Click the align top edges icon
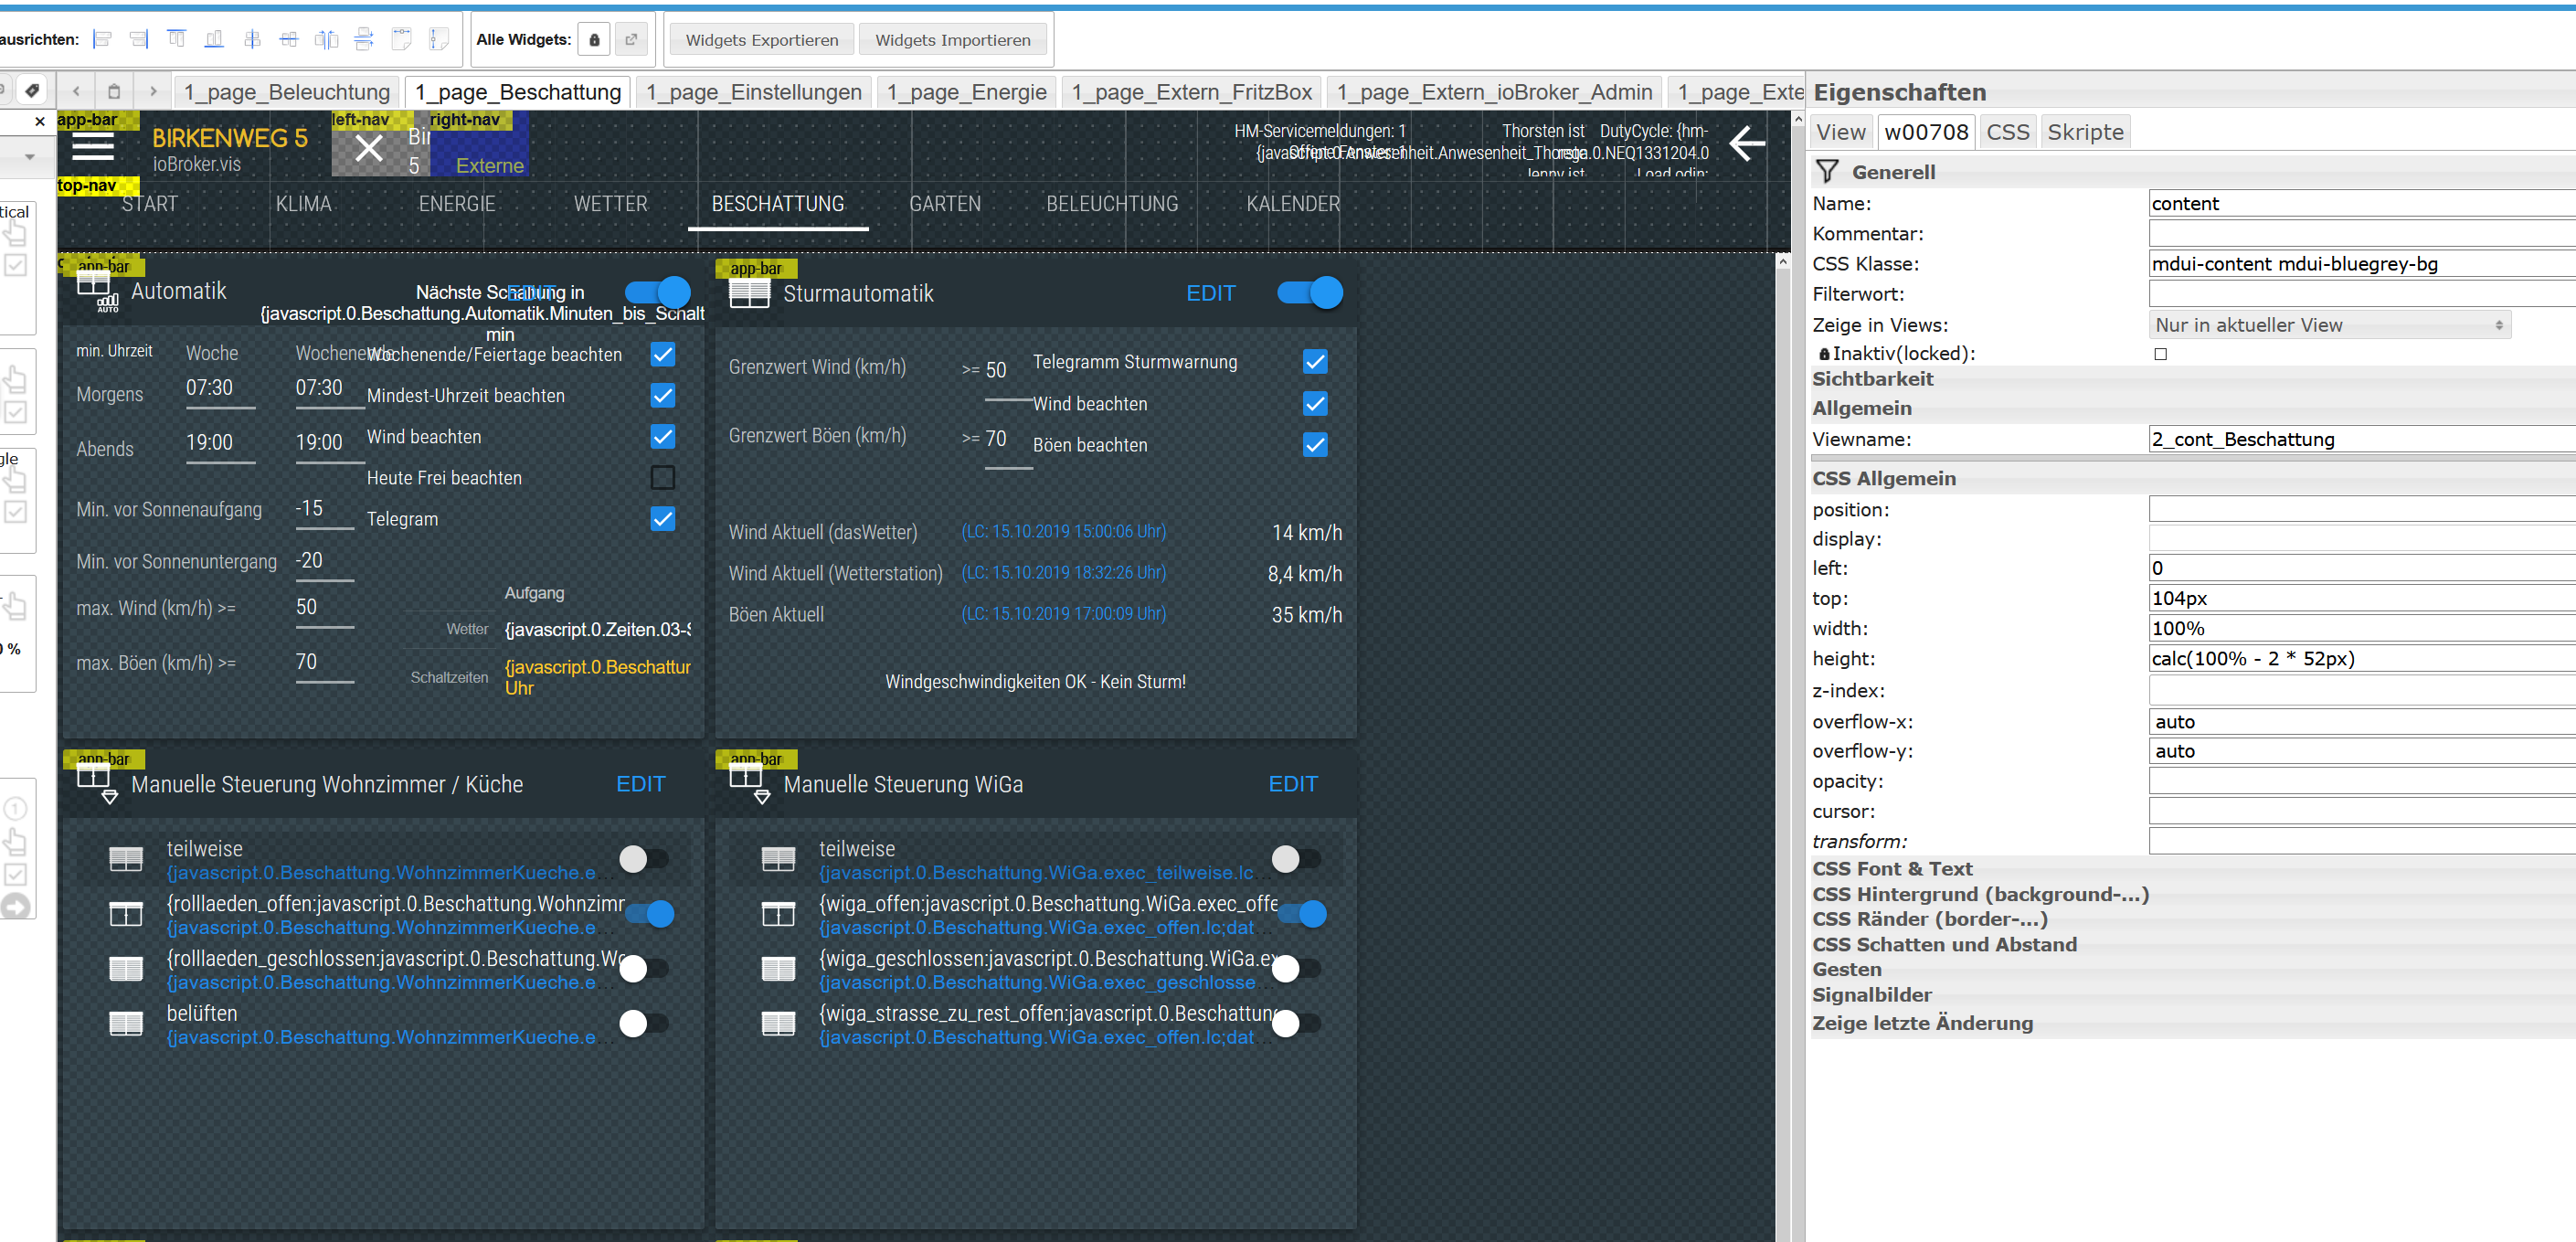 [176, 39]
